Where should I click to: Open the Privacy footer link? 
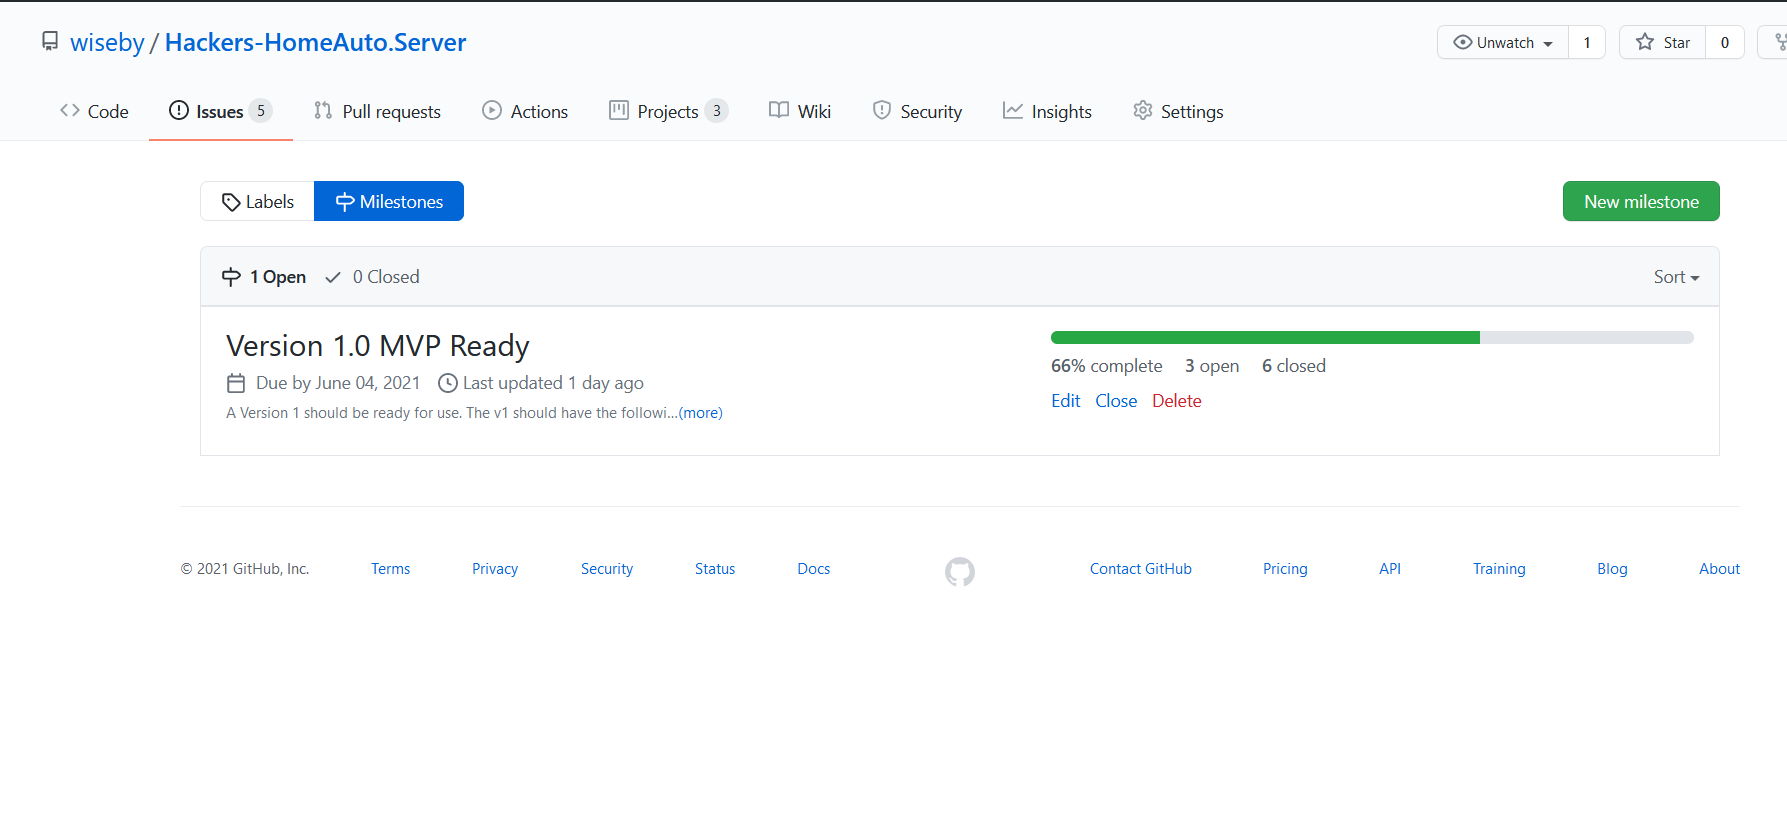pos(495,568)
